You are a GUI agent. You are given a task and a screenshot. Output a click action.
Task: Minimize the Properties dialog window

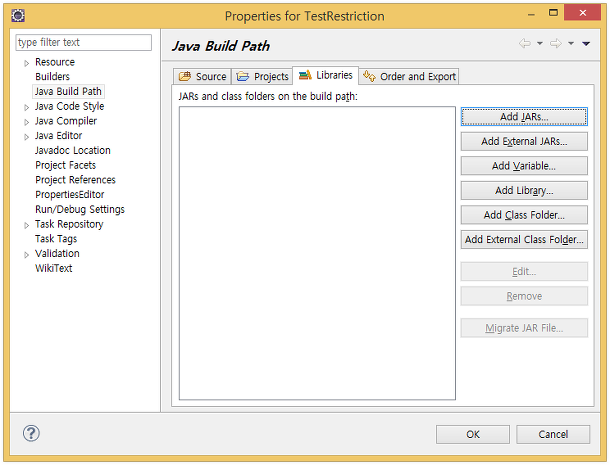click(x=531, y=14)
